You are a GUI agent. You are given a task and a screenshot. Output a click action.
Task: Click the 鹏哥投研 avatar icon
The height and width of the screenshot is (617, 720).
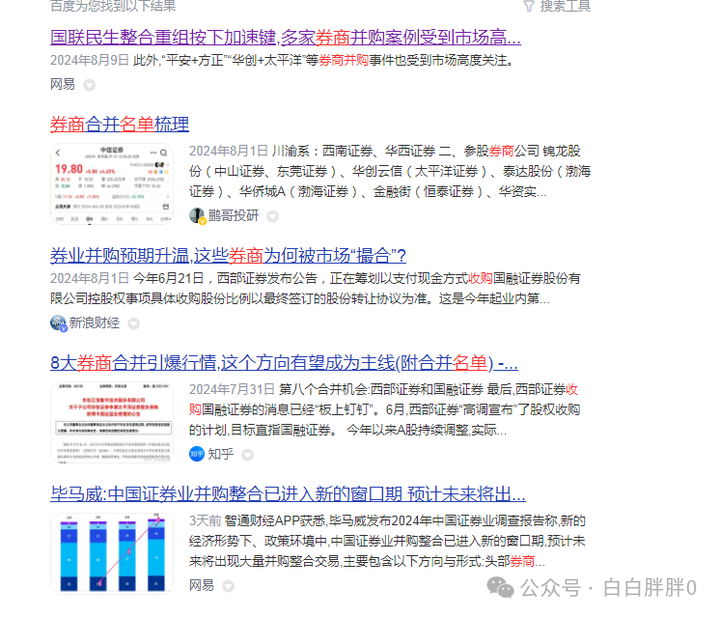click(x=197, y=215)
